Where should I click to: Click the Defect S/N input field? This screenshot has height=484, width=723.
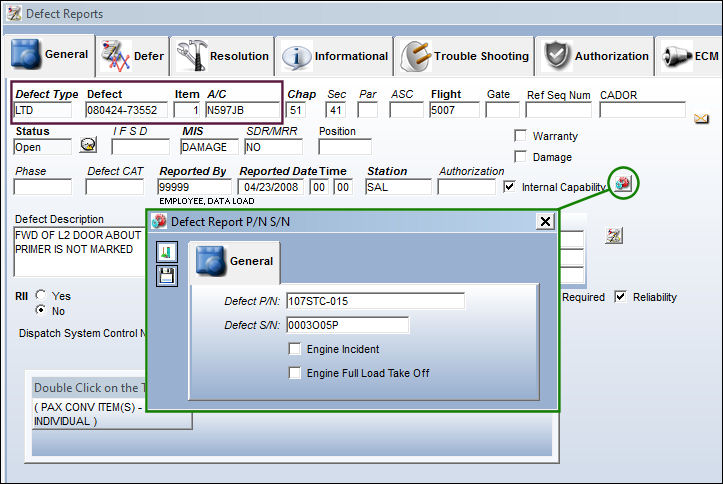(x=347, y=325)
